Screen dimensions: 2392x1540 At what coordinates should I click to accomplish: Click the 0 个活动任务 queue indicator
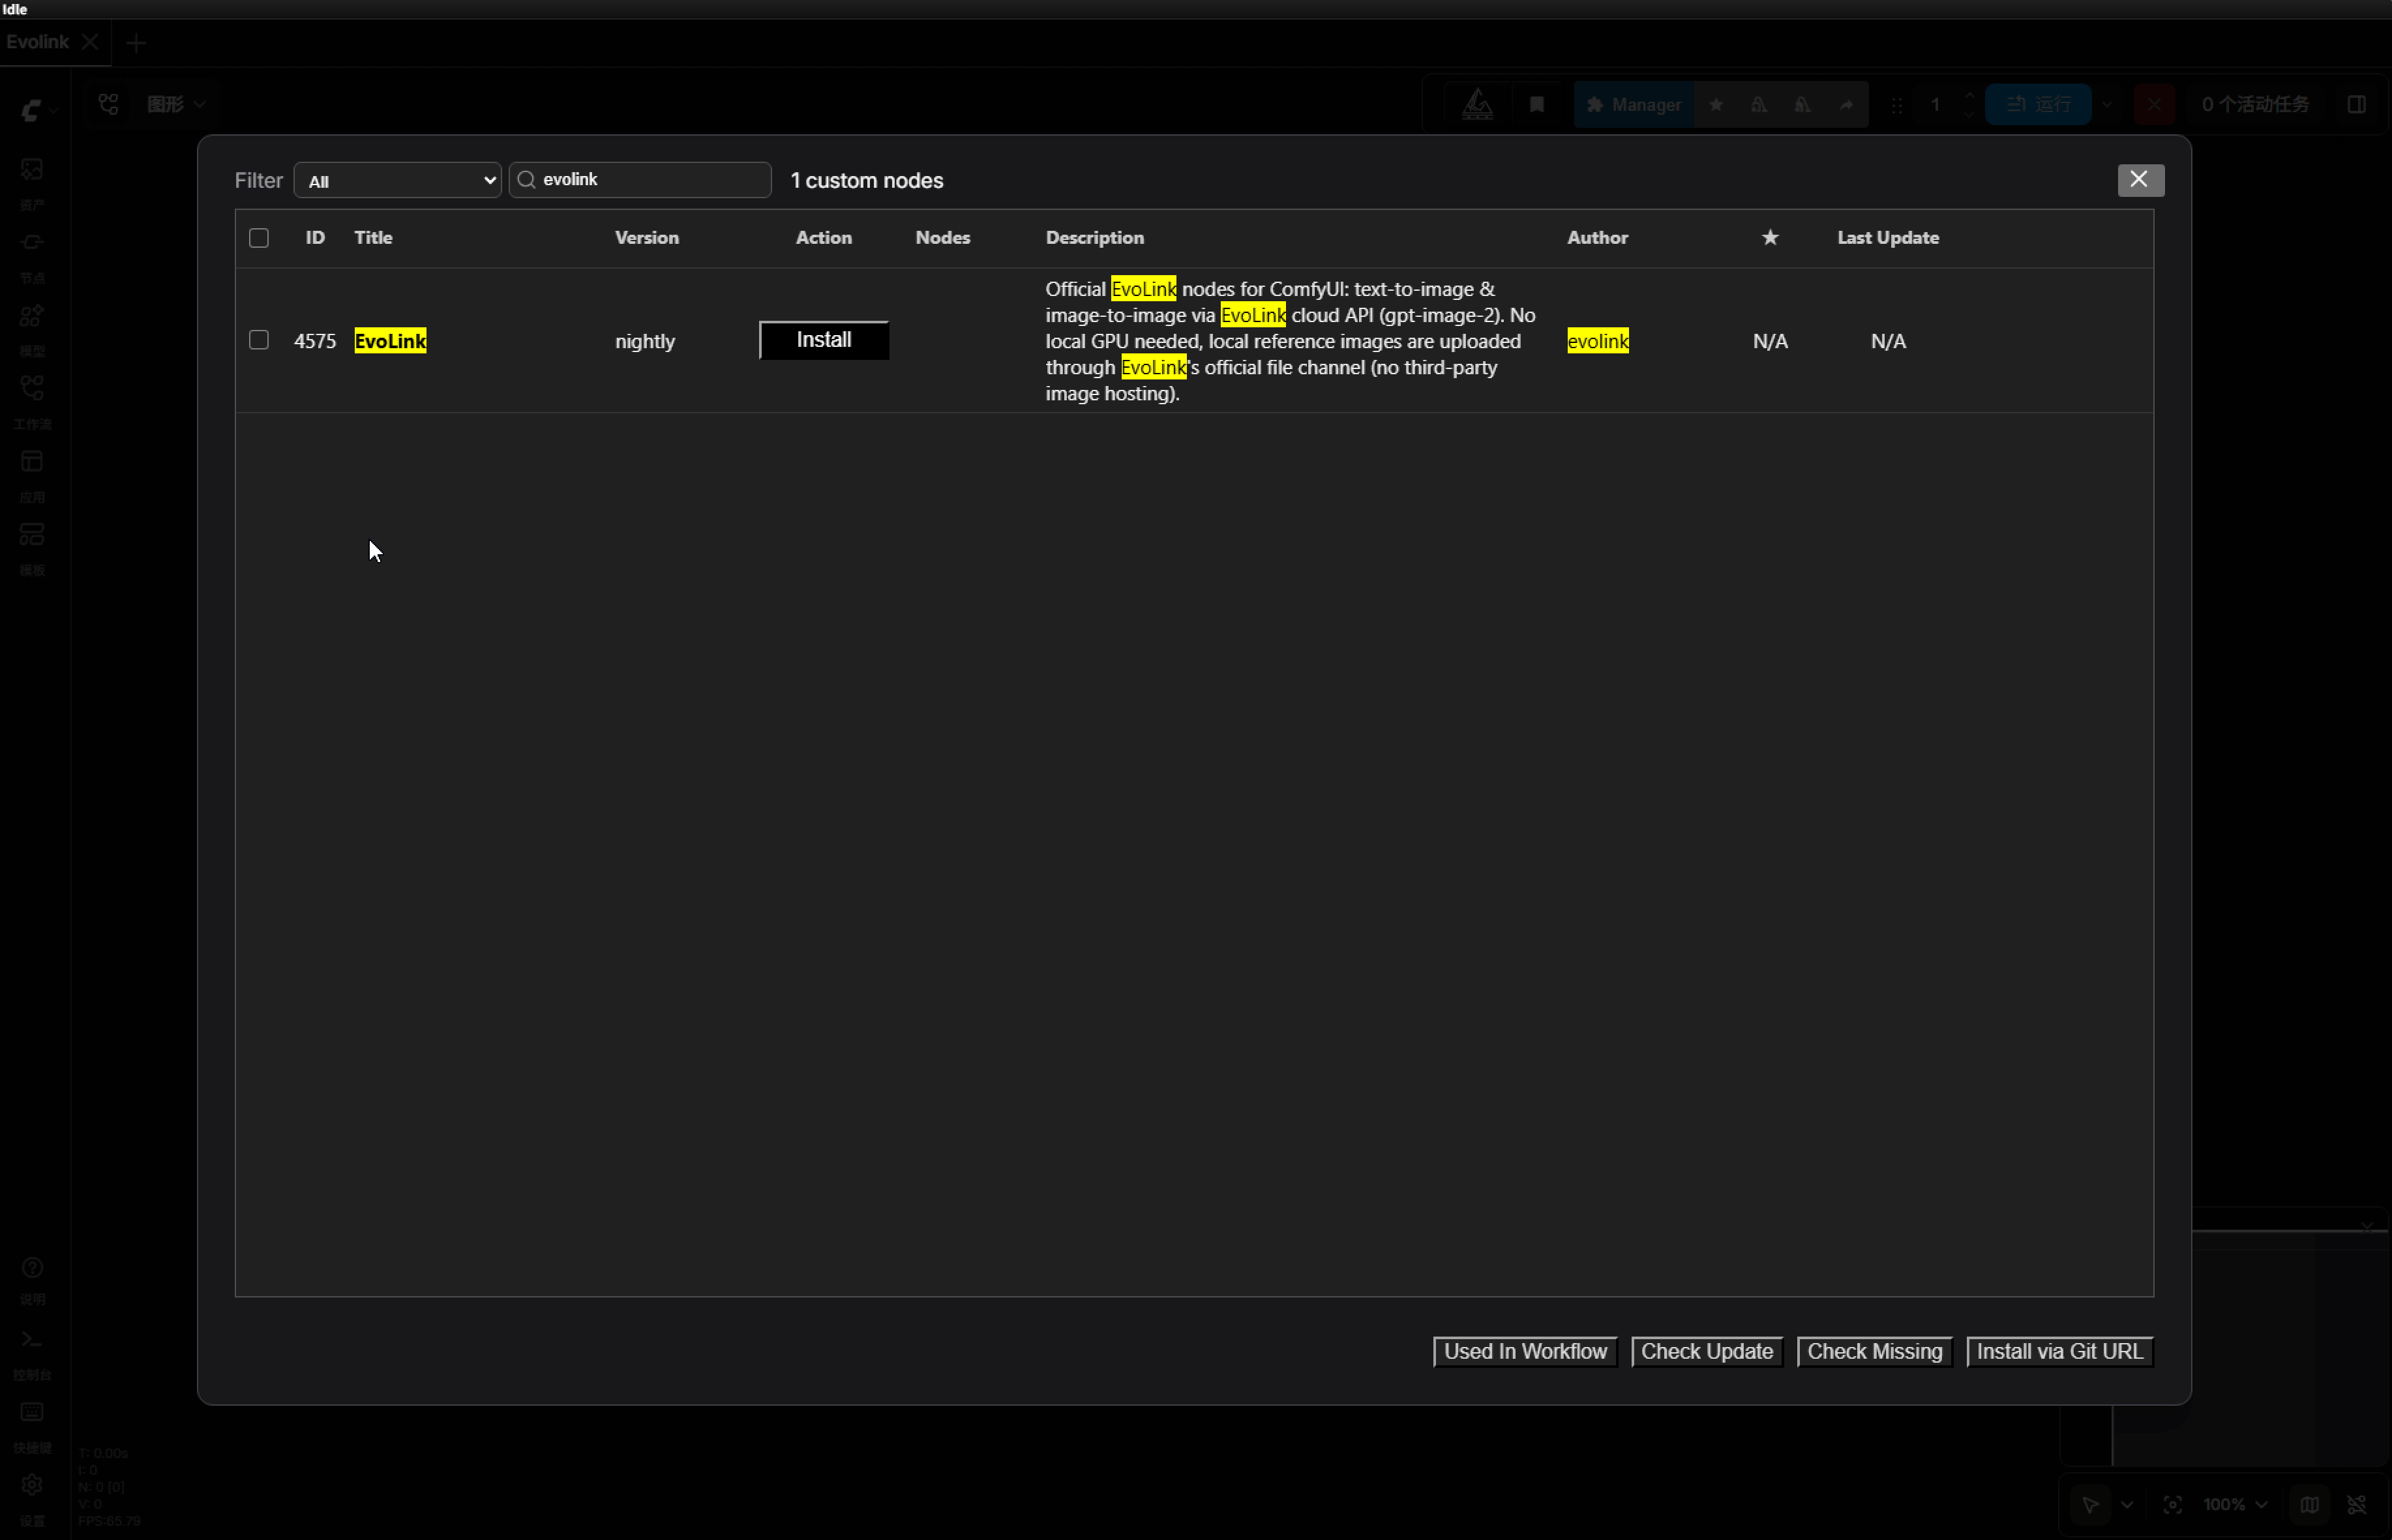tap(2255, 104)
